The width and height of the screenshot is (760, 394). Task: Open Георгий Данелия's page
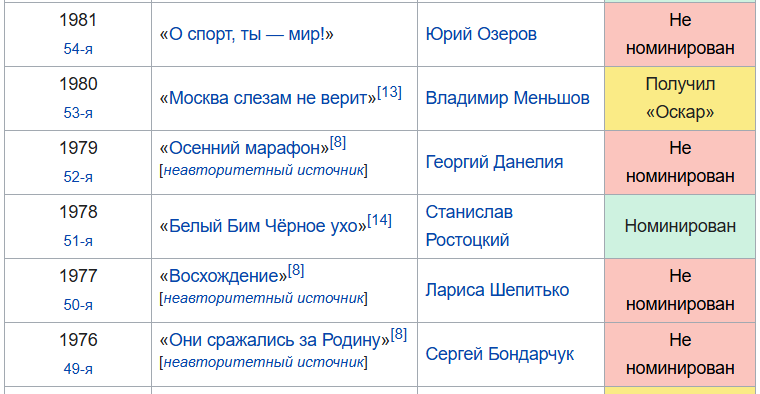494,162
